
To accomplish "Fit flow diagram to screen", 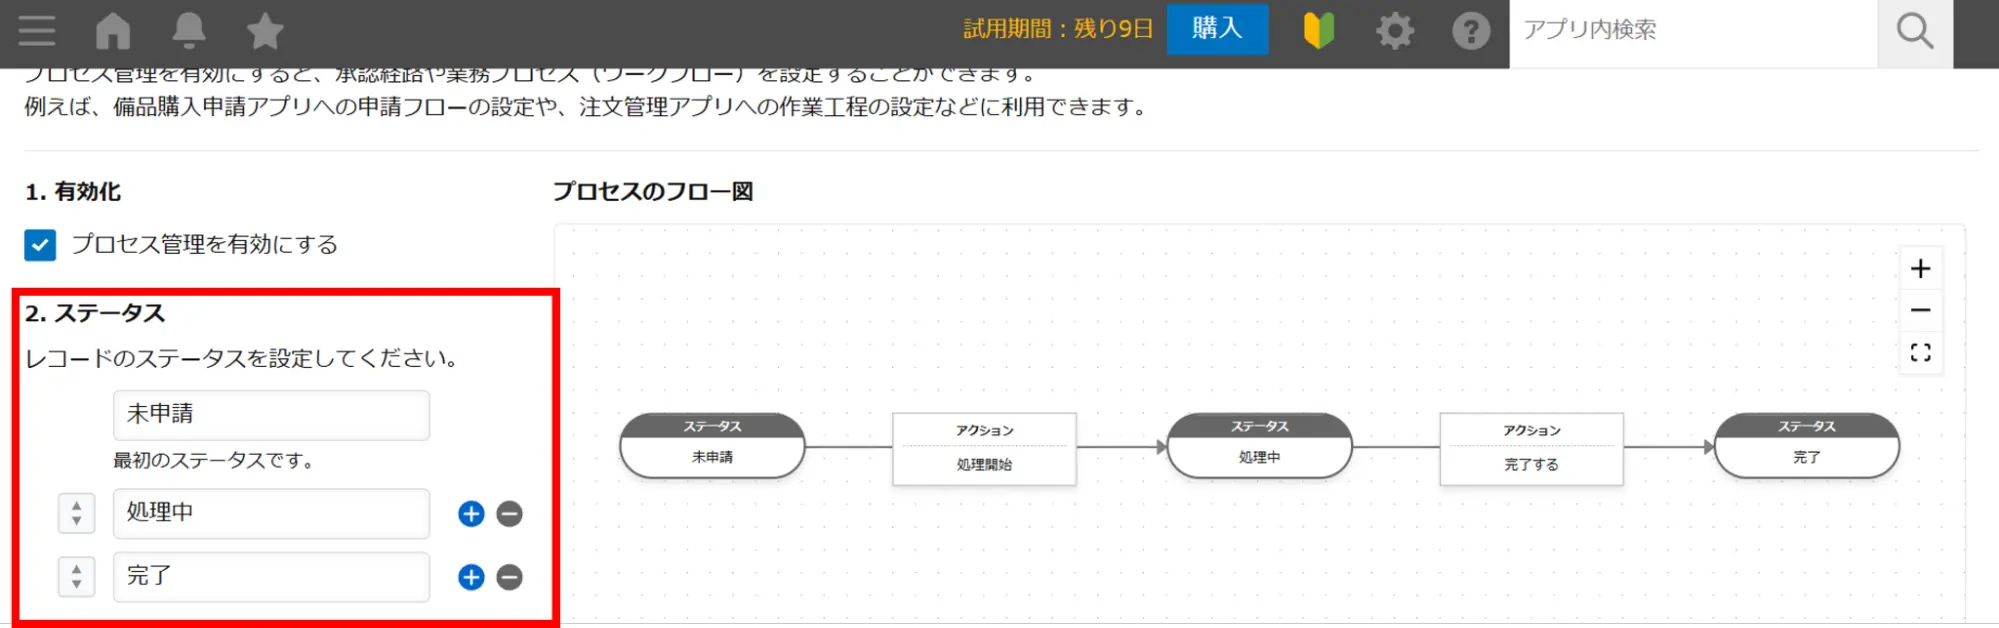I will (x=1920, y=353).
